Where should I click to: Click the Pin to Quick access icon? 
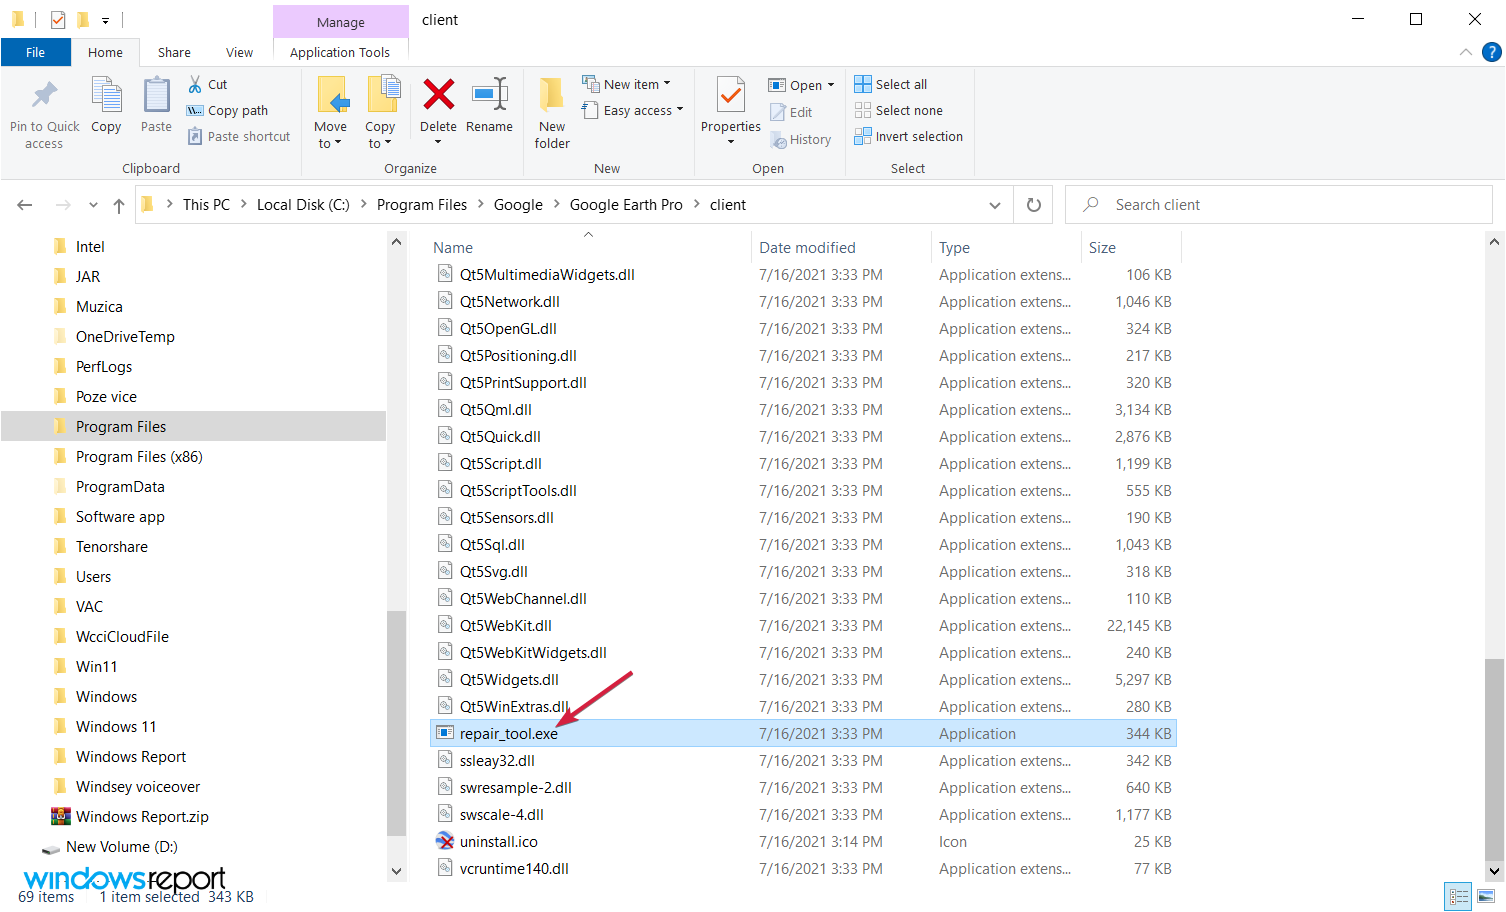44,96
